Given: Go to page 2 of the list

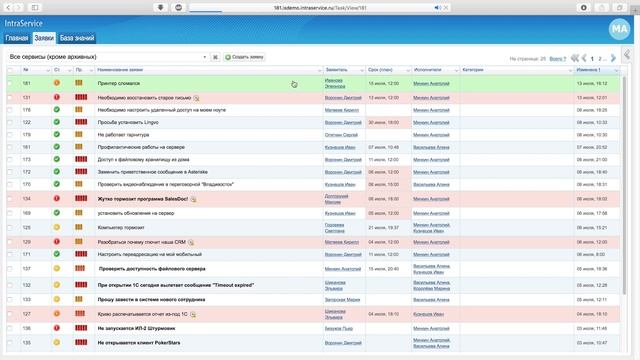Looking at the screenshot, I should coord(600,59).
